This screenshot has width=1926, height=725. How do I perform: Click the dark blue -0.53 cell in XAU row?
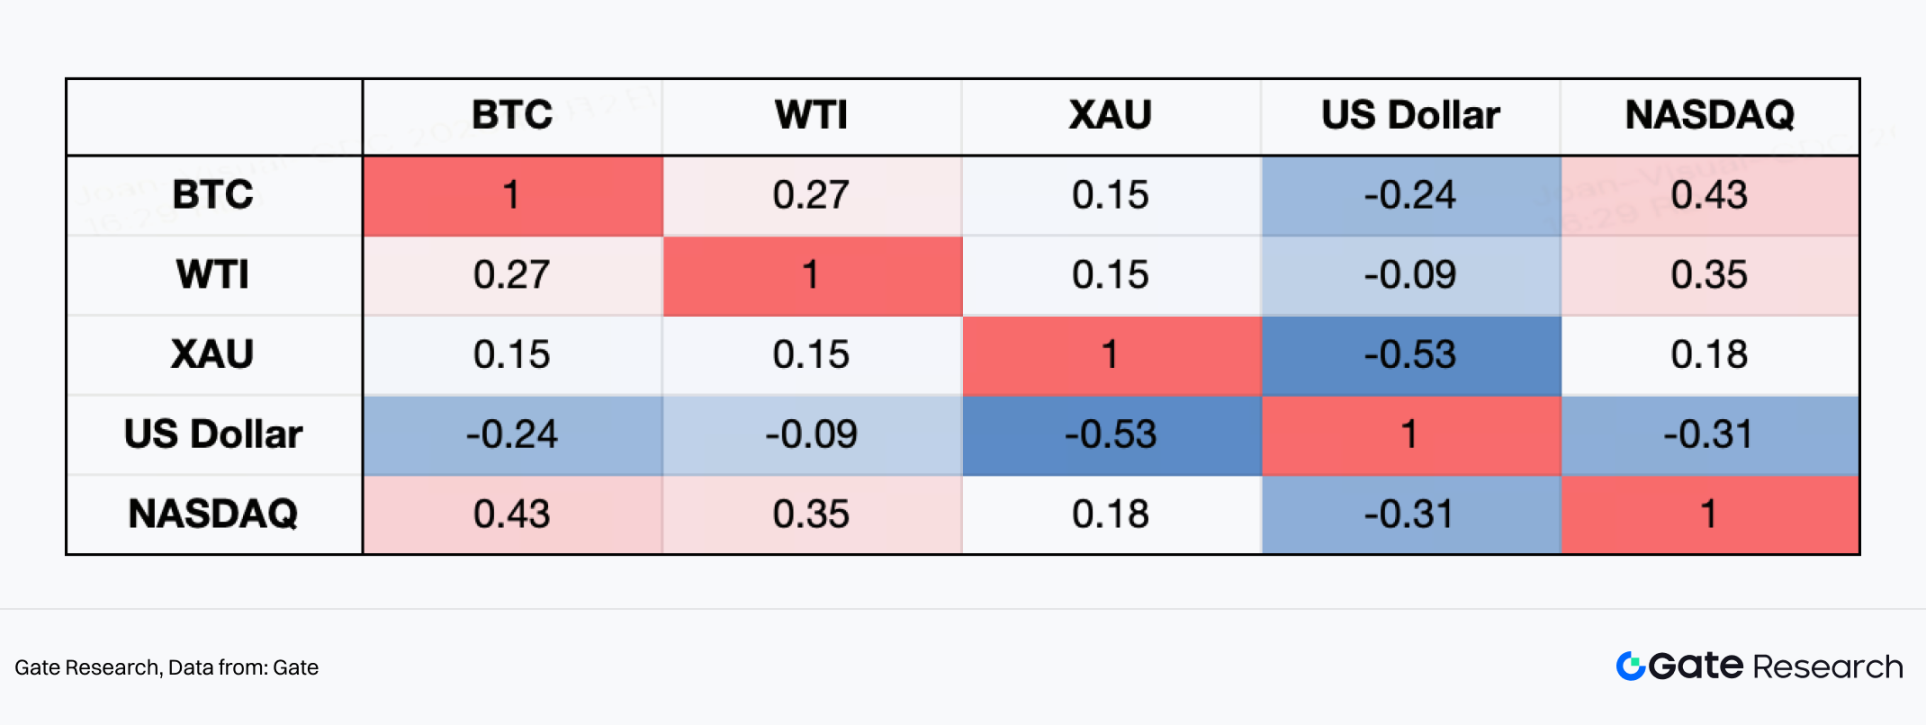(x=1410, y=355)
